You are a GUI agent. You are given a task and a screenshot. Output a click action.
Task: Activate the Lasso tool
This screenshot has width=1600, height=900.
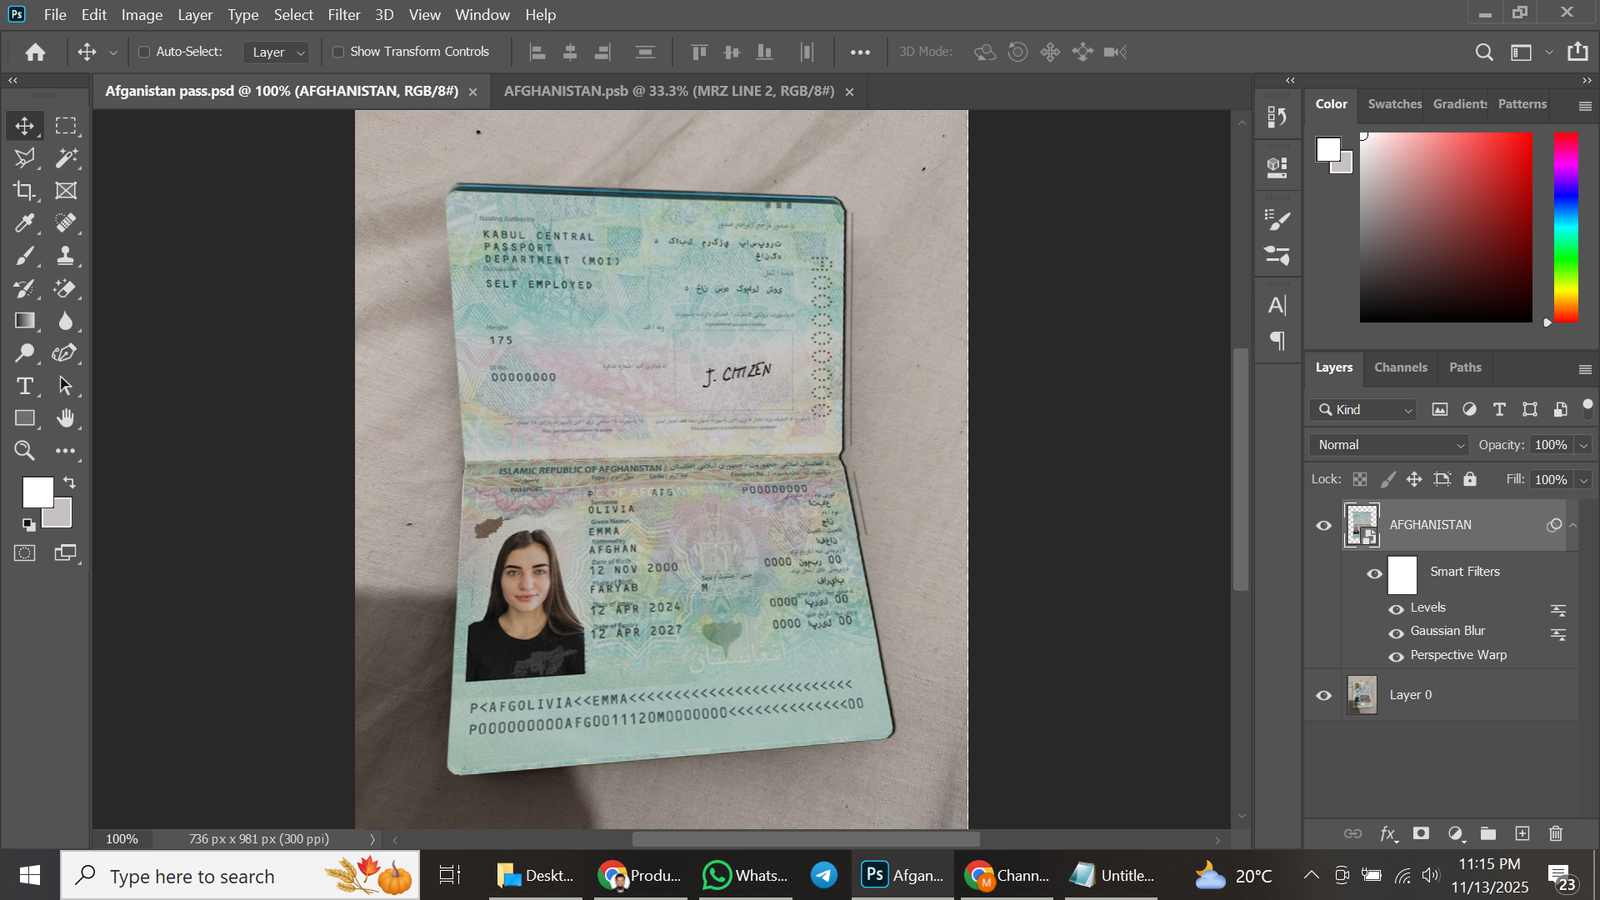click(x=24, y=158)
